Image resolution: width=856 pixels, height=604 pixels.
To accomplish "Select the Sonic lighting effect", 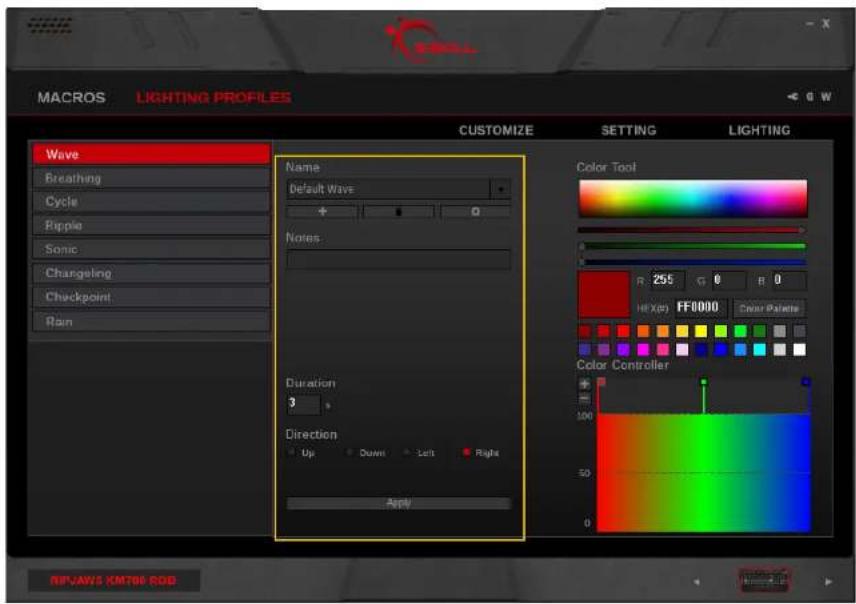I will click(151, 249).
